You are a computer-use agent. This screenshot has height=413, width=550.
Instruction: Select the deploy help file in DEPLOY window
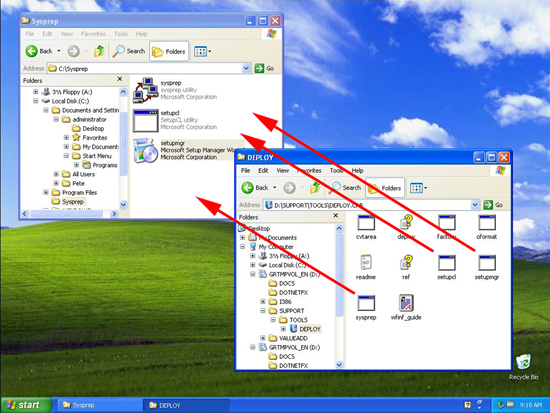406,227
